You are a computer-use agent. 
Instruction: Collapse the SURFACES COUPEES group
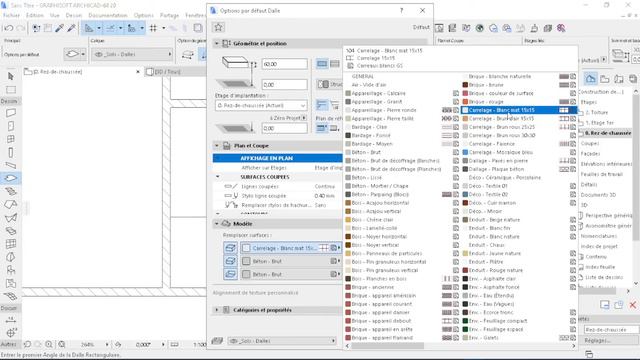click(x=218, y=177)
